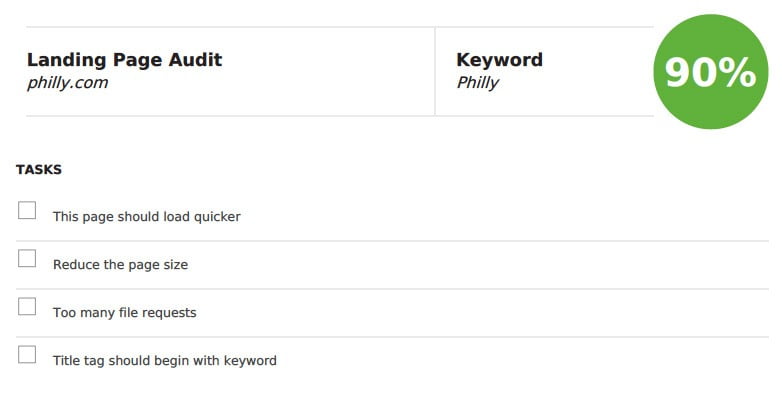Open the 'Too many file requests' task
This screenshot has height=408, width=782.
click(x=125, y=313)
